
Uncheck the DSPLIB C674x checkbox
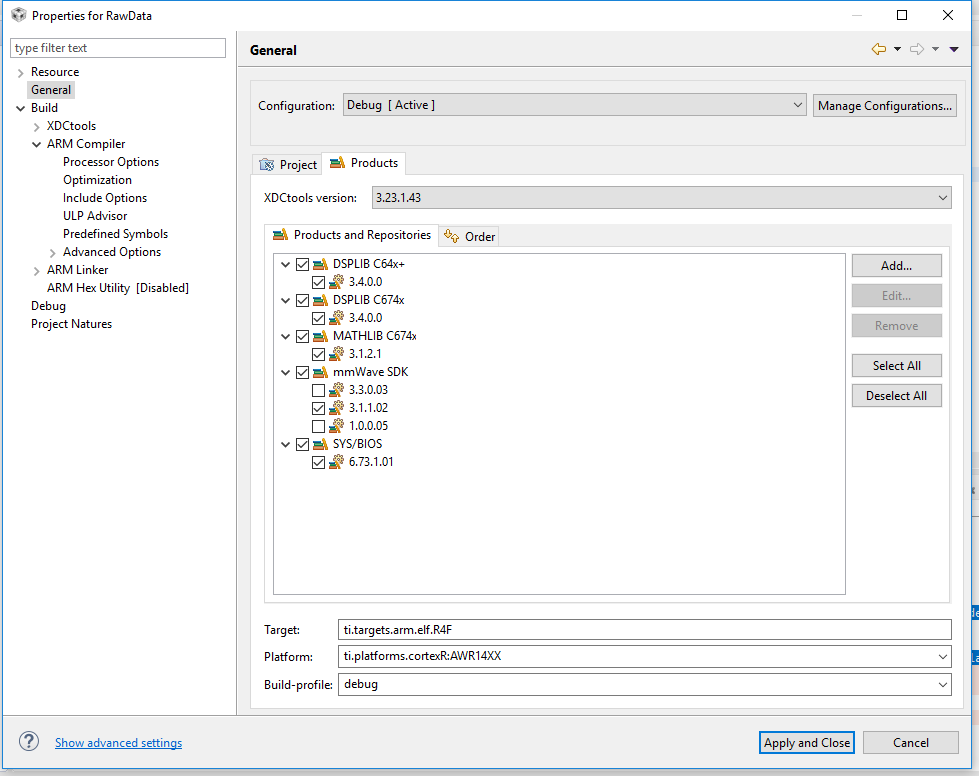302,300
